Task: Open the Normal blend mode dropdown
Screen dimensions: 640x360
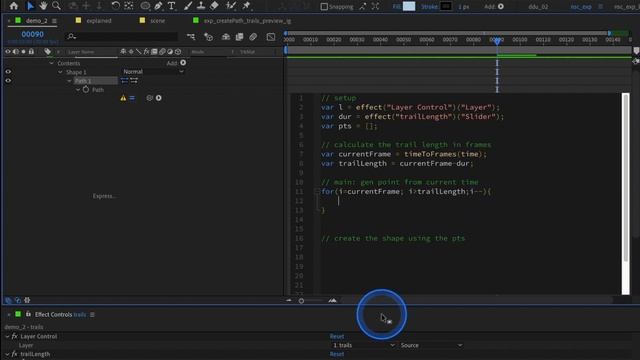Action: tap(153, 72)
